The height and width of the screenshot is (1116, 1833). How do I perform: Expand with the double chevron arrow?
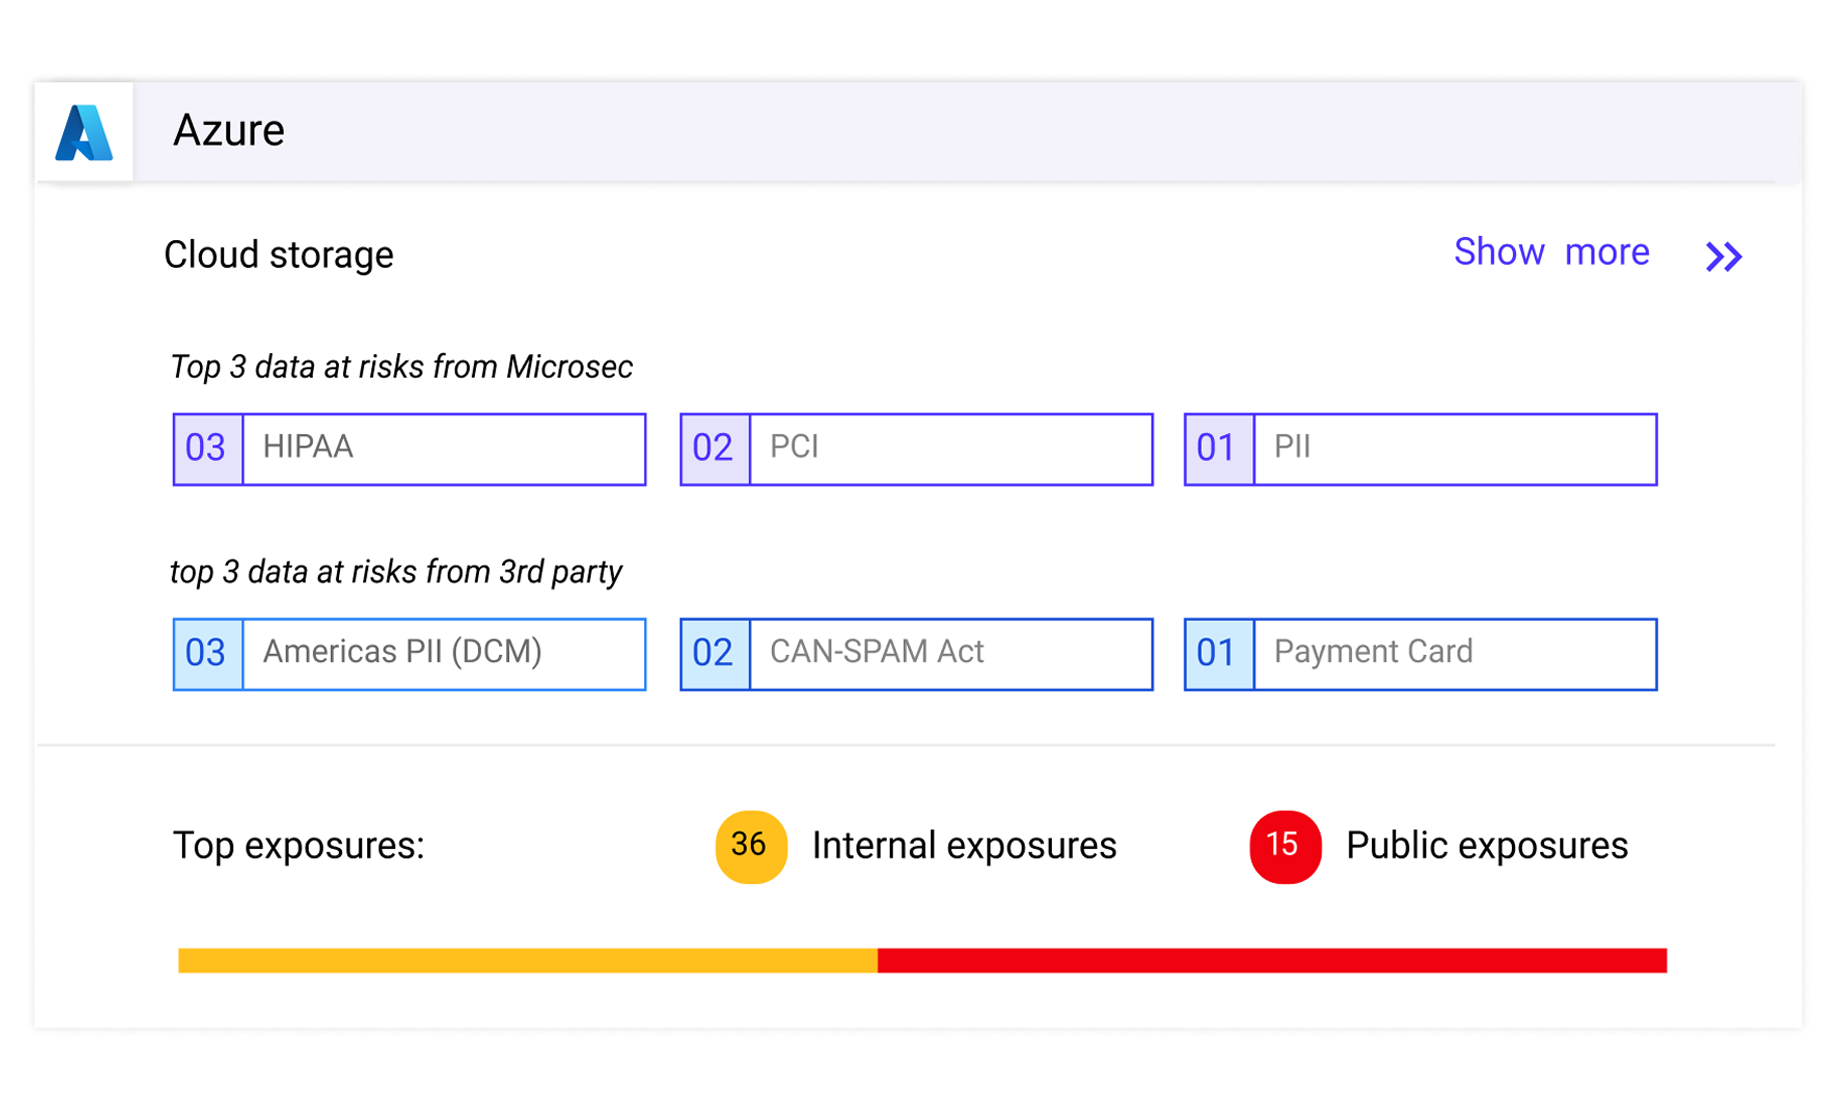coord(1724,256)
